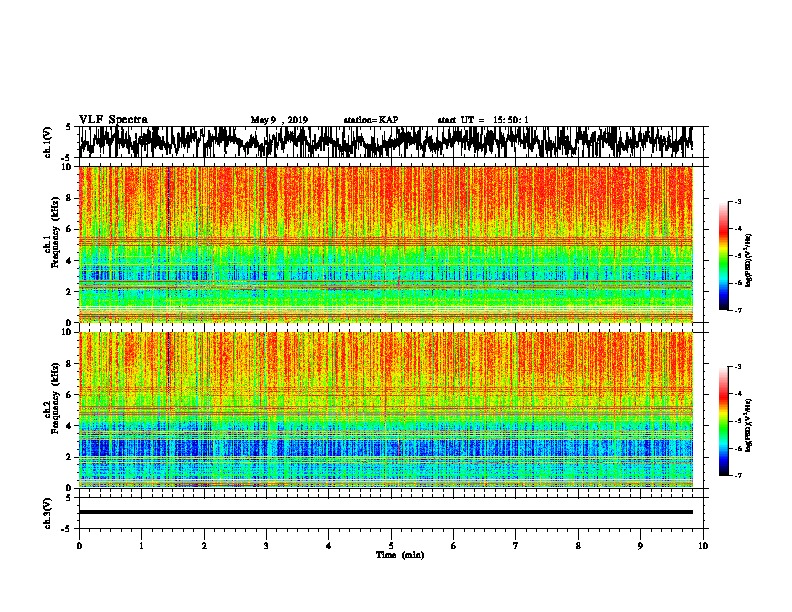This screenshot has height=612, width=792.
Task: Click the "8" kHz tick on ch.1 frequency axis
Action: pyautogui.click(x=70, y=198)
